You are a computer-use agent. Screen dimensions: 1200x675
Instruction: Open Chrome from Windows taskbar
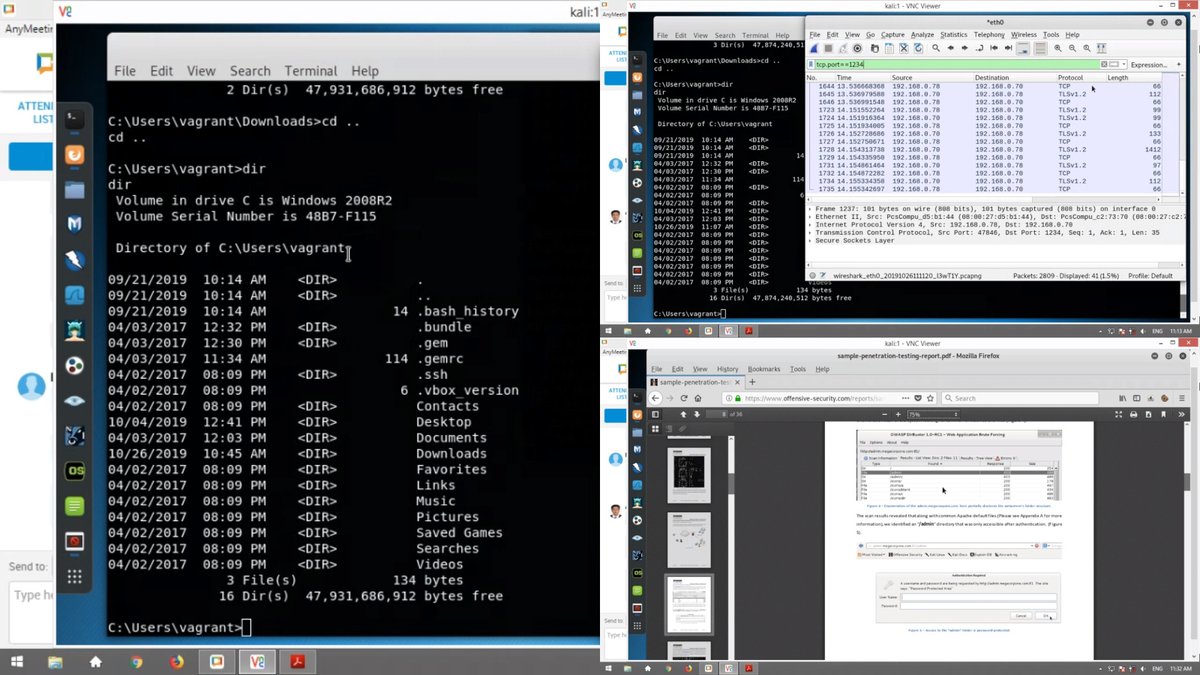135,661
